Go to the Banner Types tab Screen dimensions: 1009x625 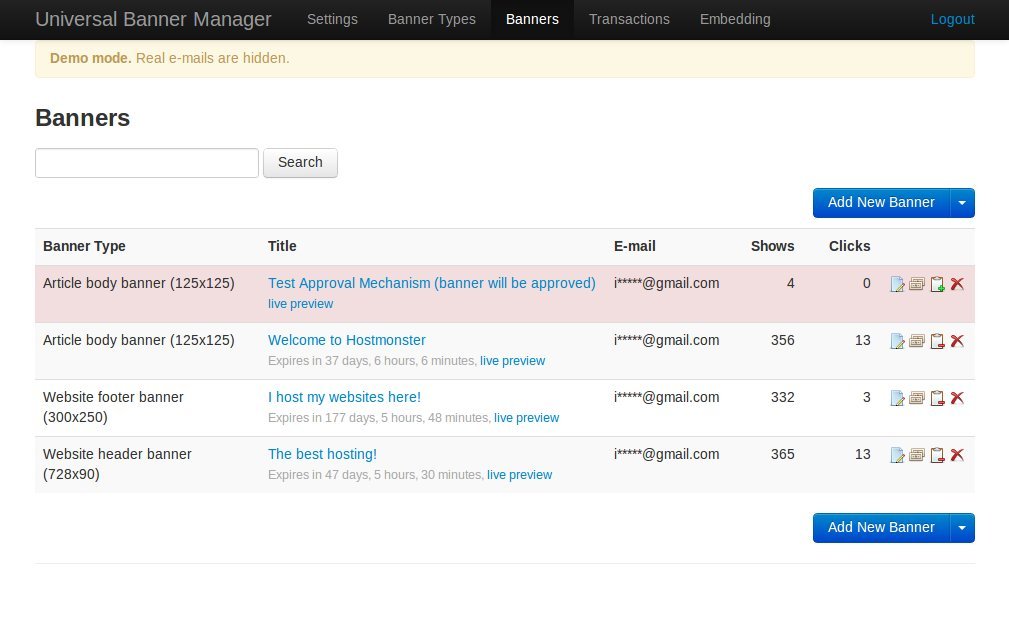pyautogui.click(x=432, y=19)
